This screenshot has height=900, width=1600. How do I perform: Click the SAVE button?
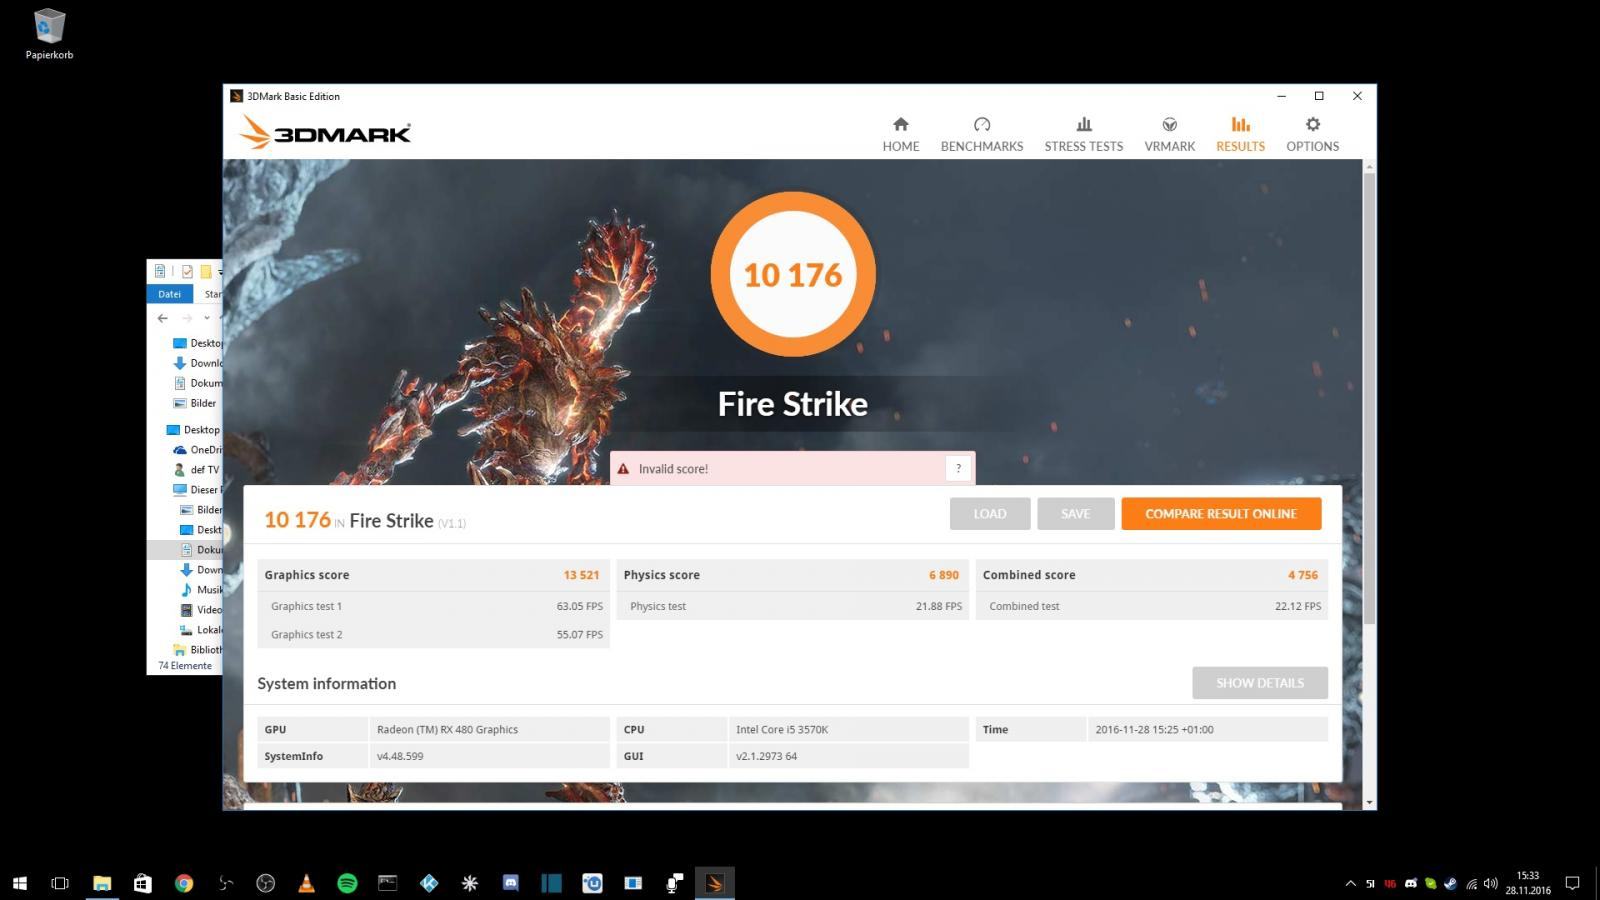click(1075, 513)
